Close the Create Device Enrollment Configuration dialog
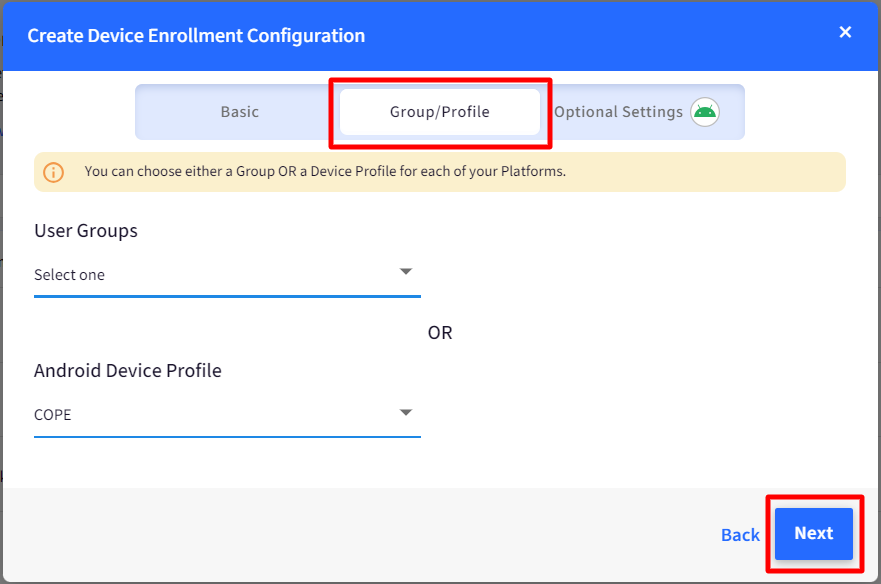The height and width of the screenshot is (584, 881). (844, 33)
